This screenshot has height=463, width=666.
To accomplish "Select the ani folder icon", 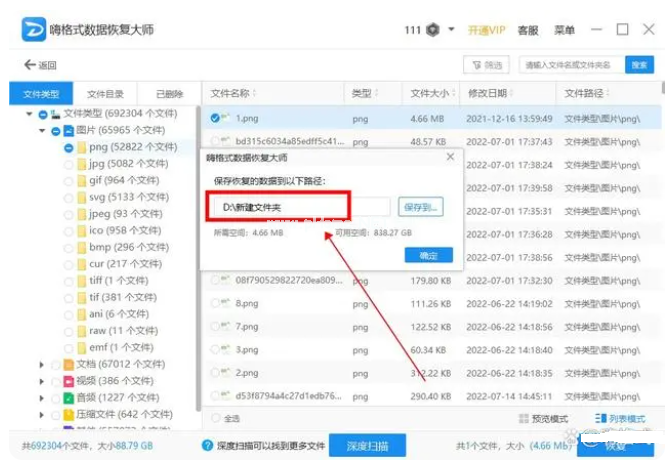I will pyautogui.click(x=82, y=315).
